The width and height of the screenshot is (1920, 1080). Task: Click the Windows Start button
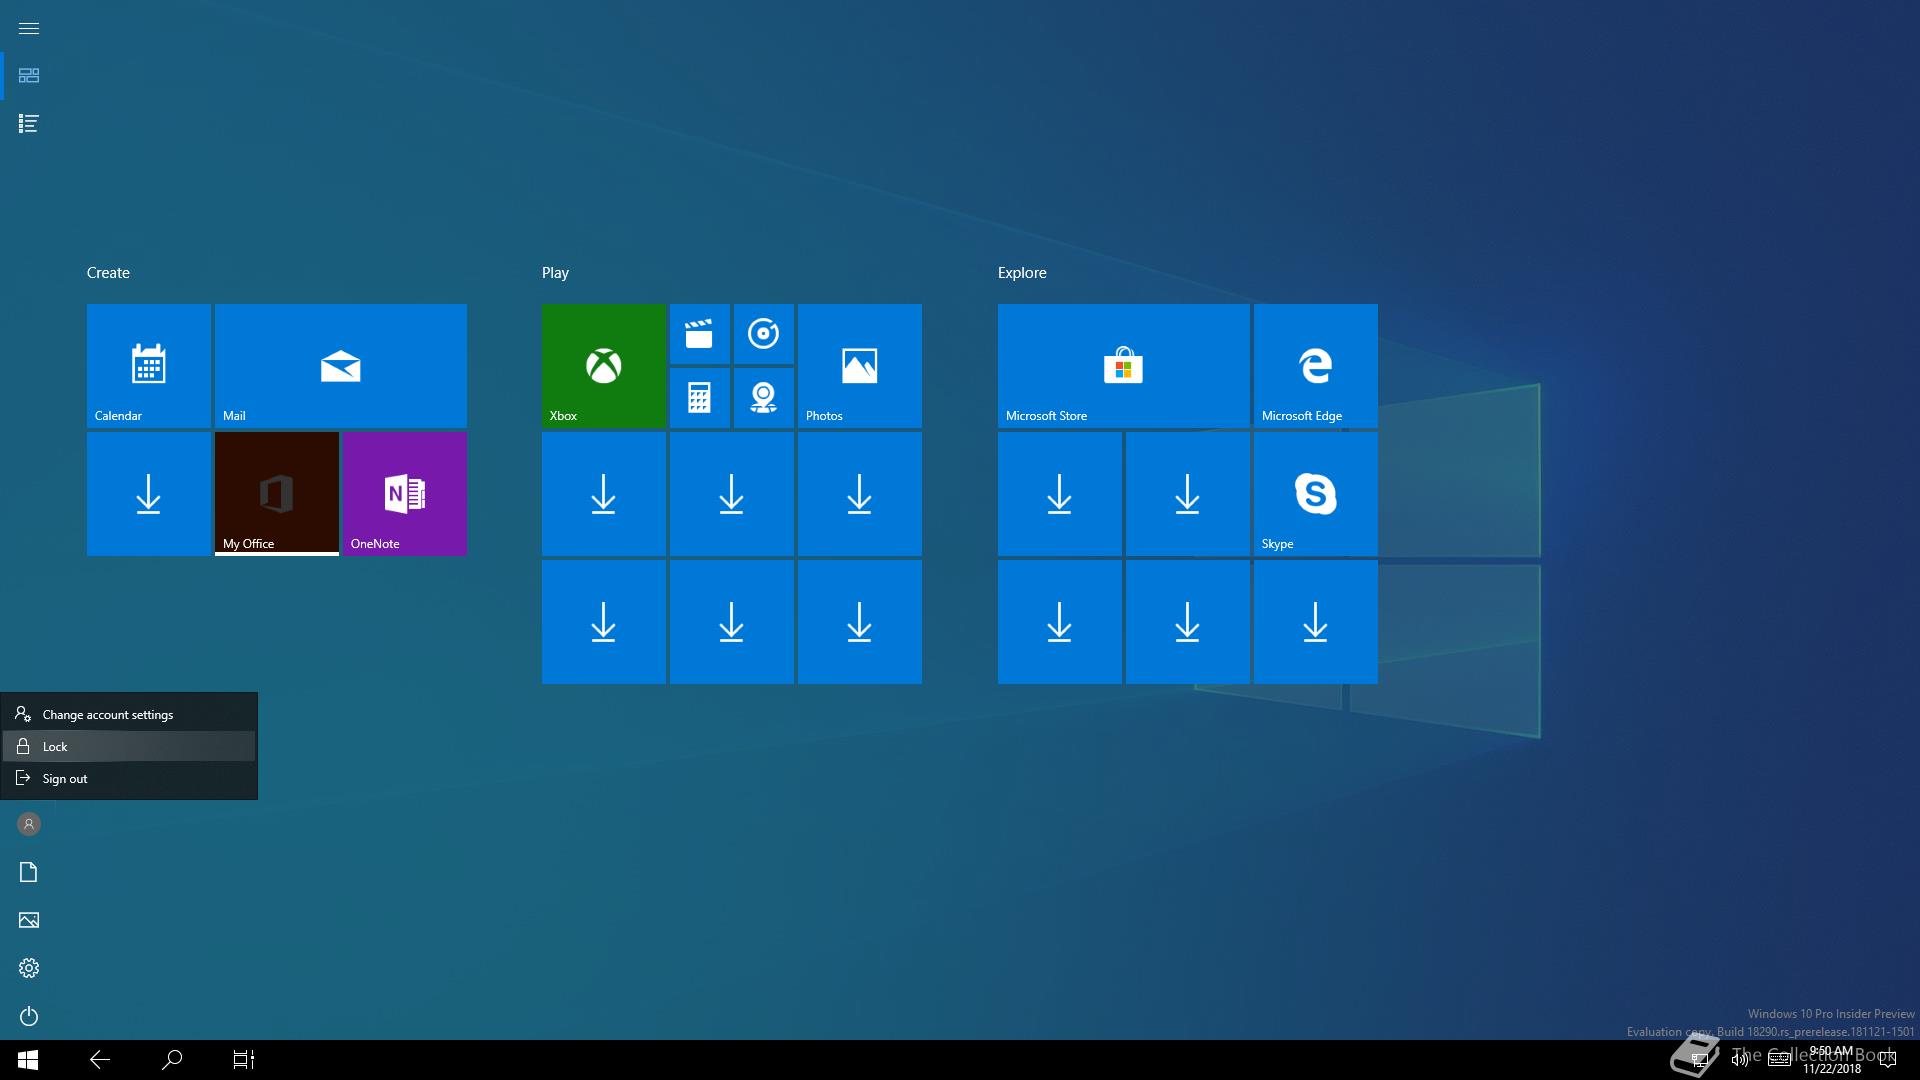click(x=28, y=1060)
